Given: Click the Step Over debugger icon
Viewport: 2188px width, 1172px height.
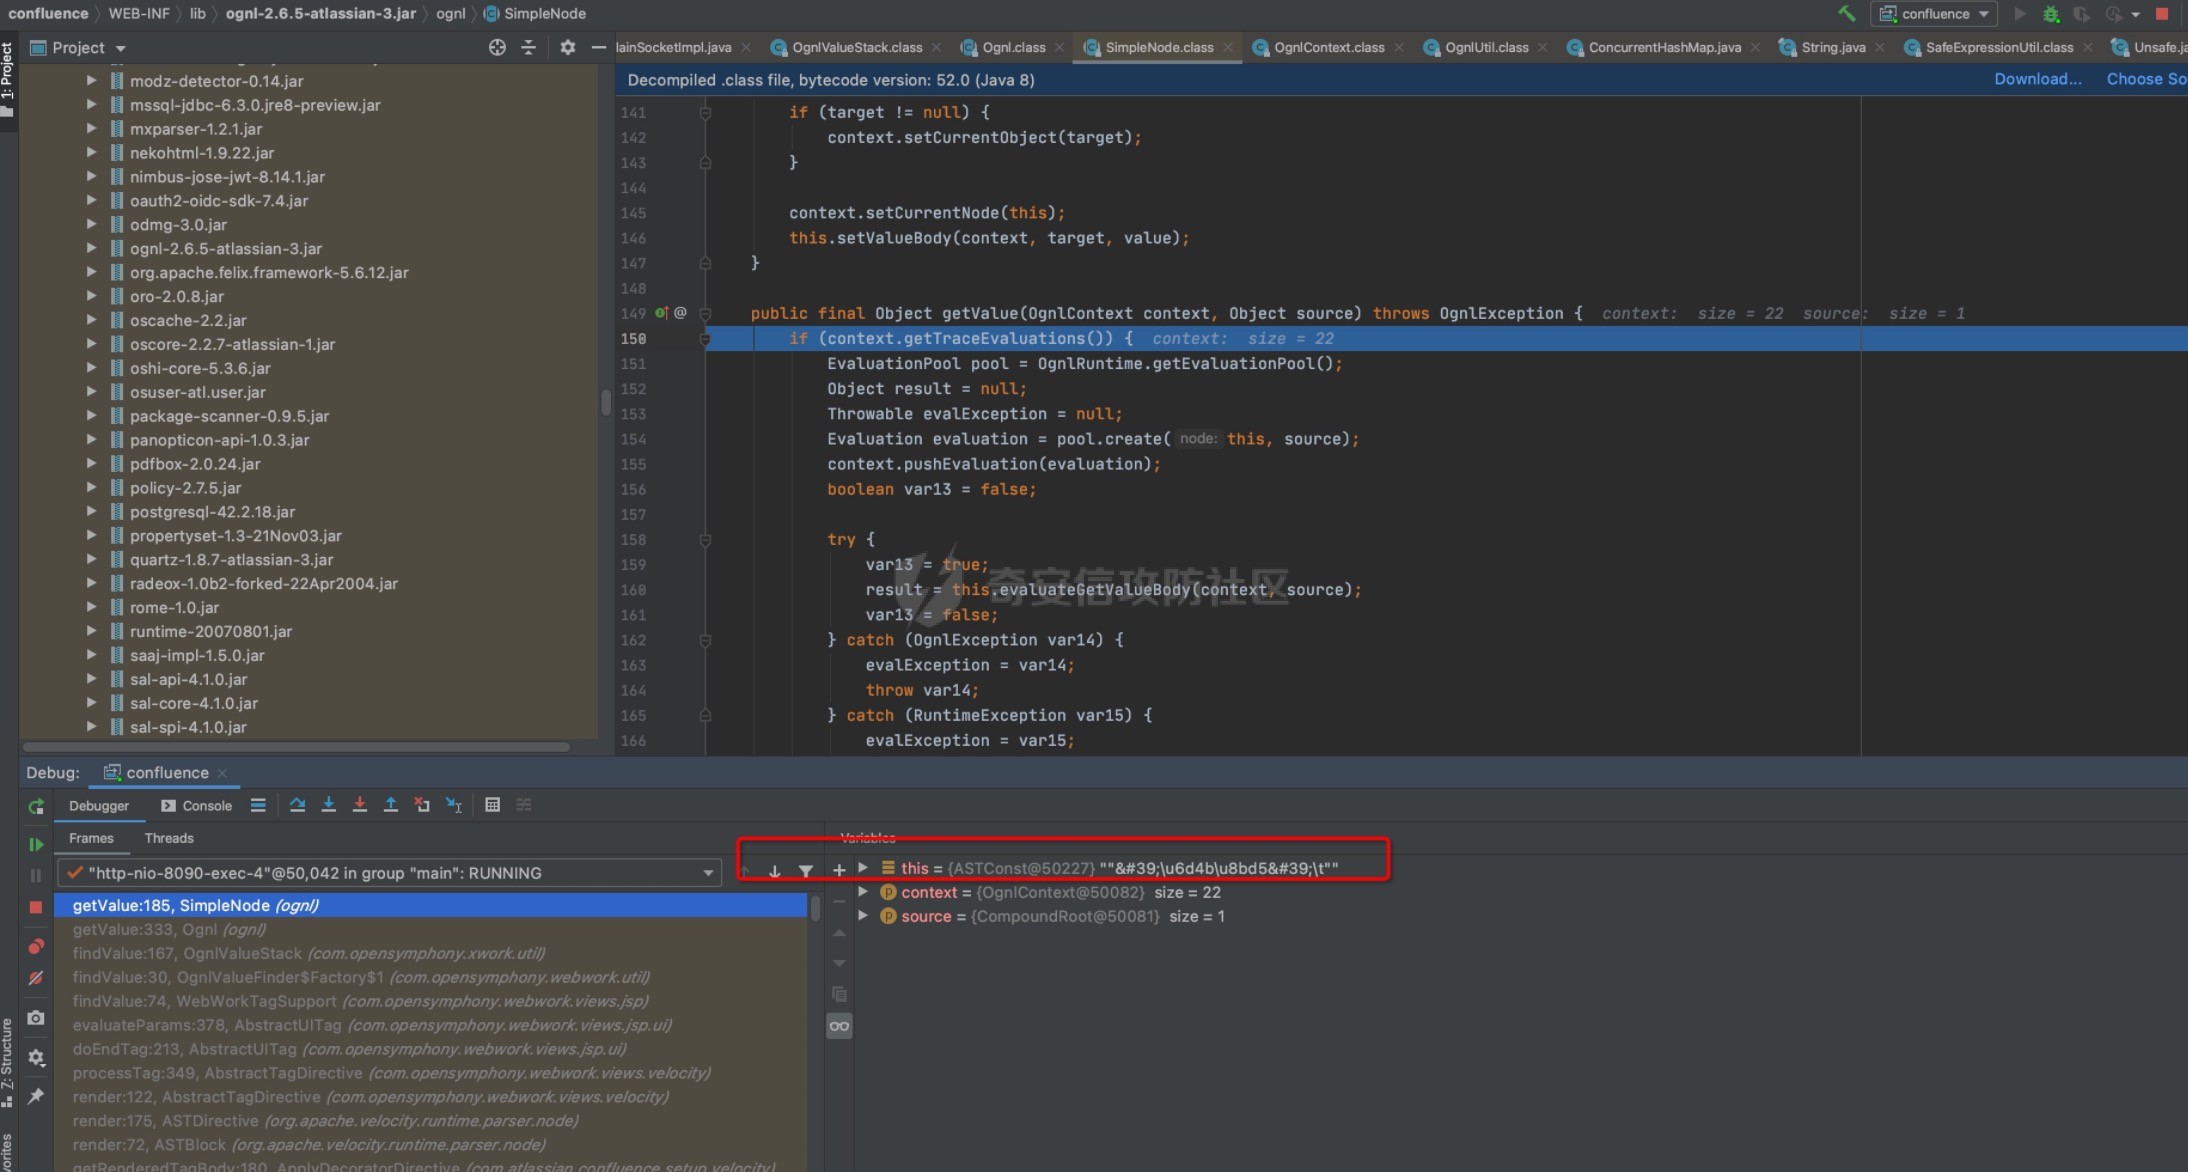Looking at the screenshot, I should tap(297, 805).
